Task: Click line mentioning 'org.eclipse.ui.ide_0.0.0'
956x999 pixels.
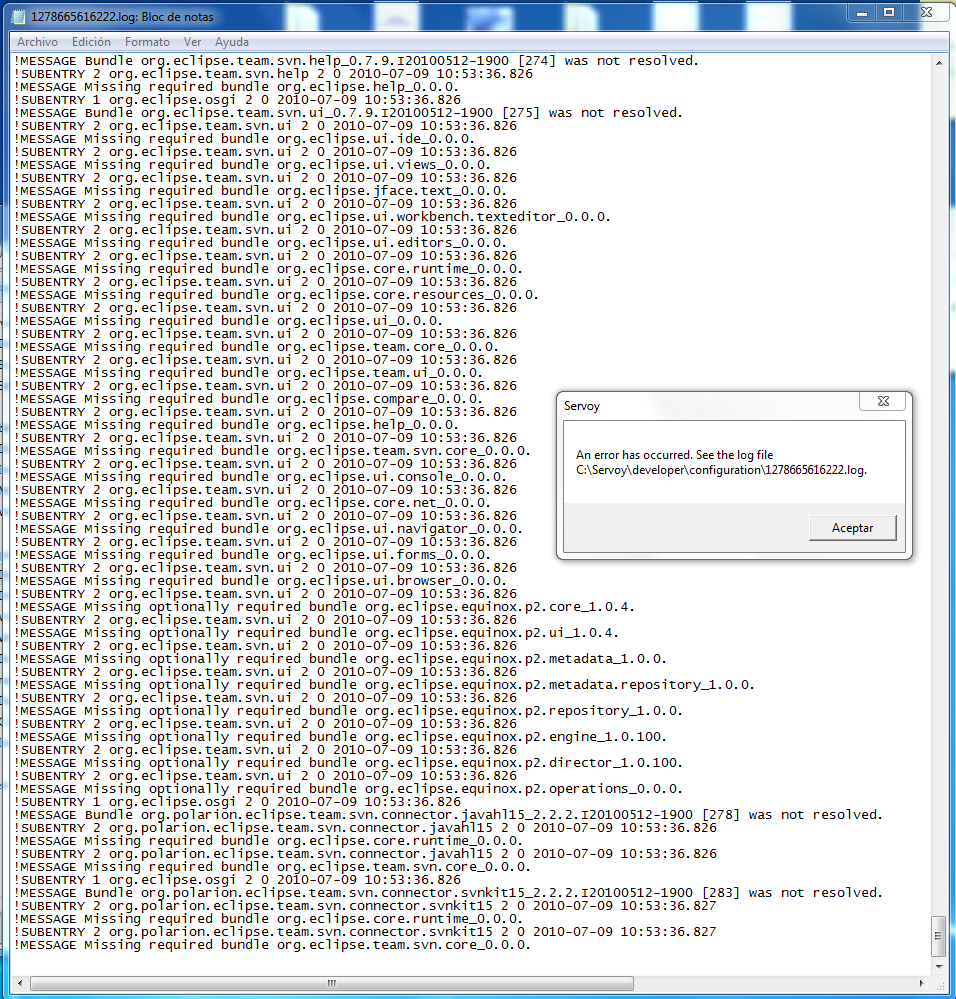Action: 244,139
